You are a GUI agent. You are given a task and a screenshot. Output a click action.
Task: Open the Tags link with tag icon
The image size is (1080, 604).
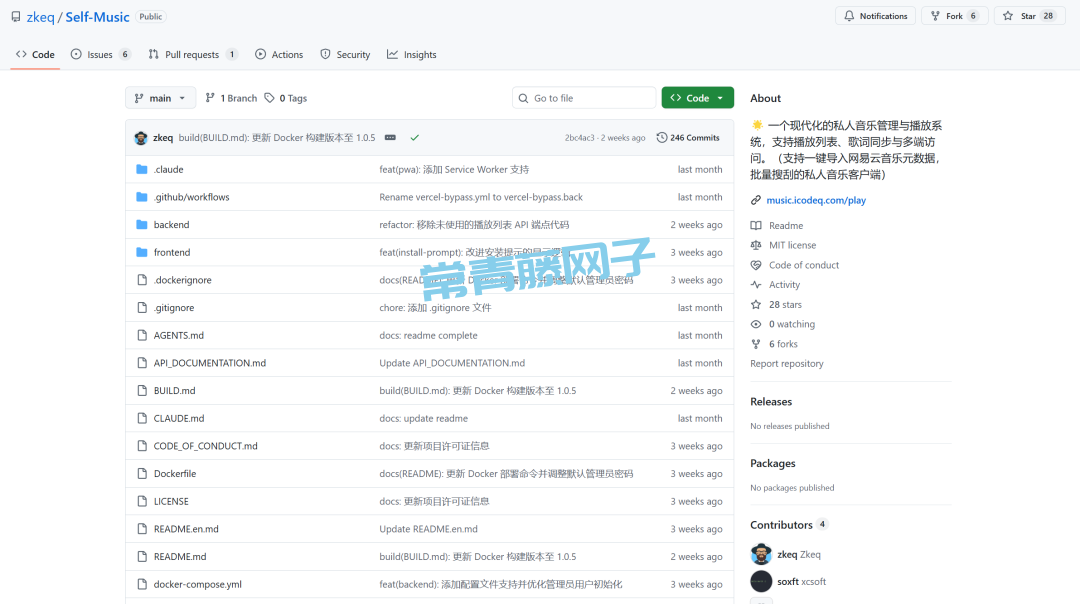(286, 98)
